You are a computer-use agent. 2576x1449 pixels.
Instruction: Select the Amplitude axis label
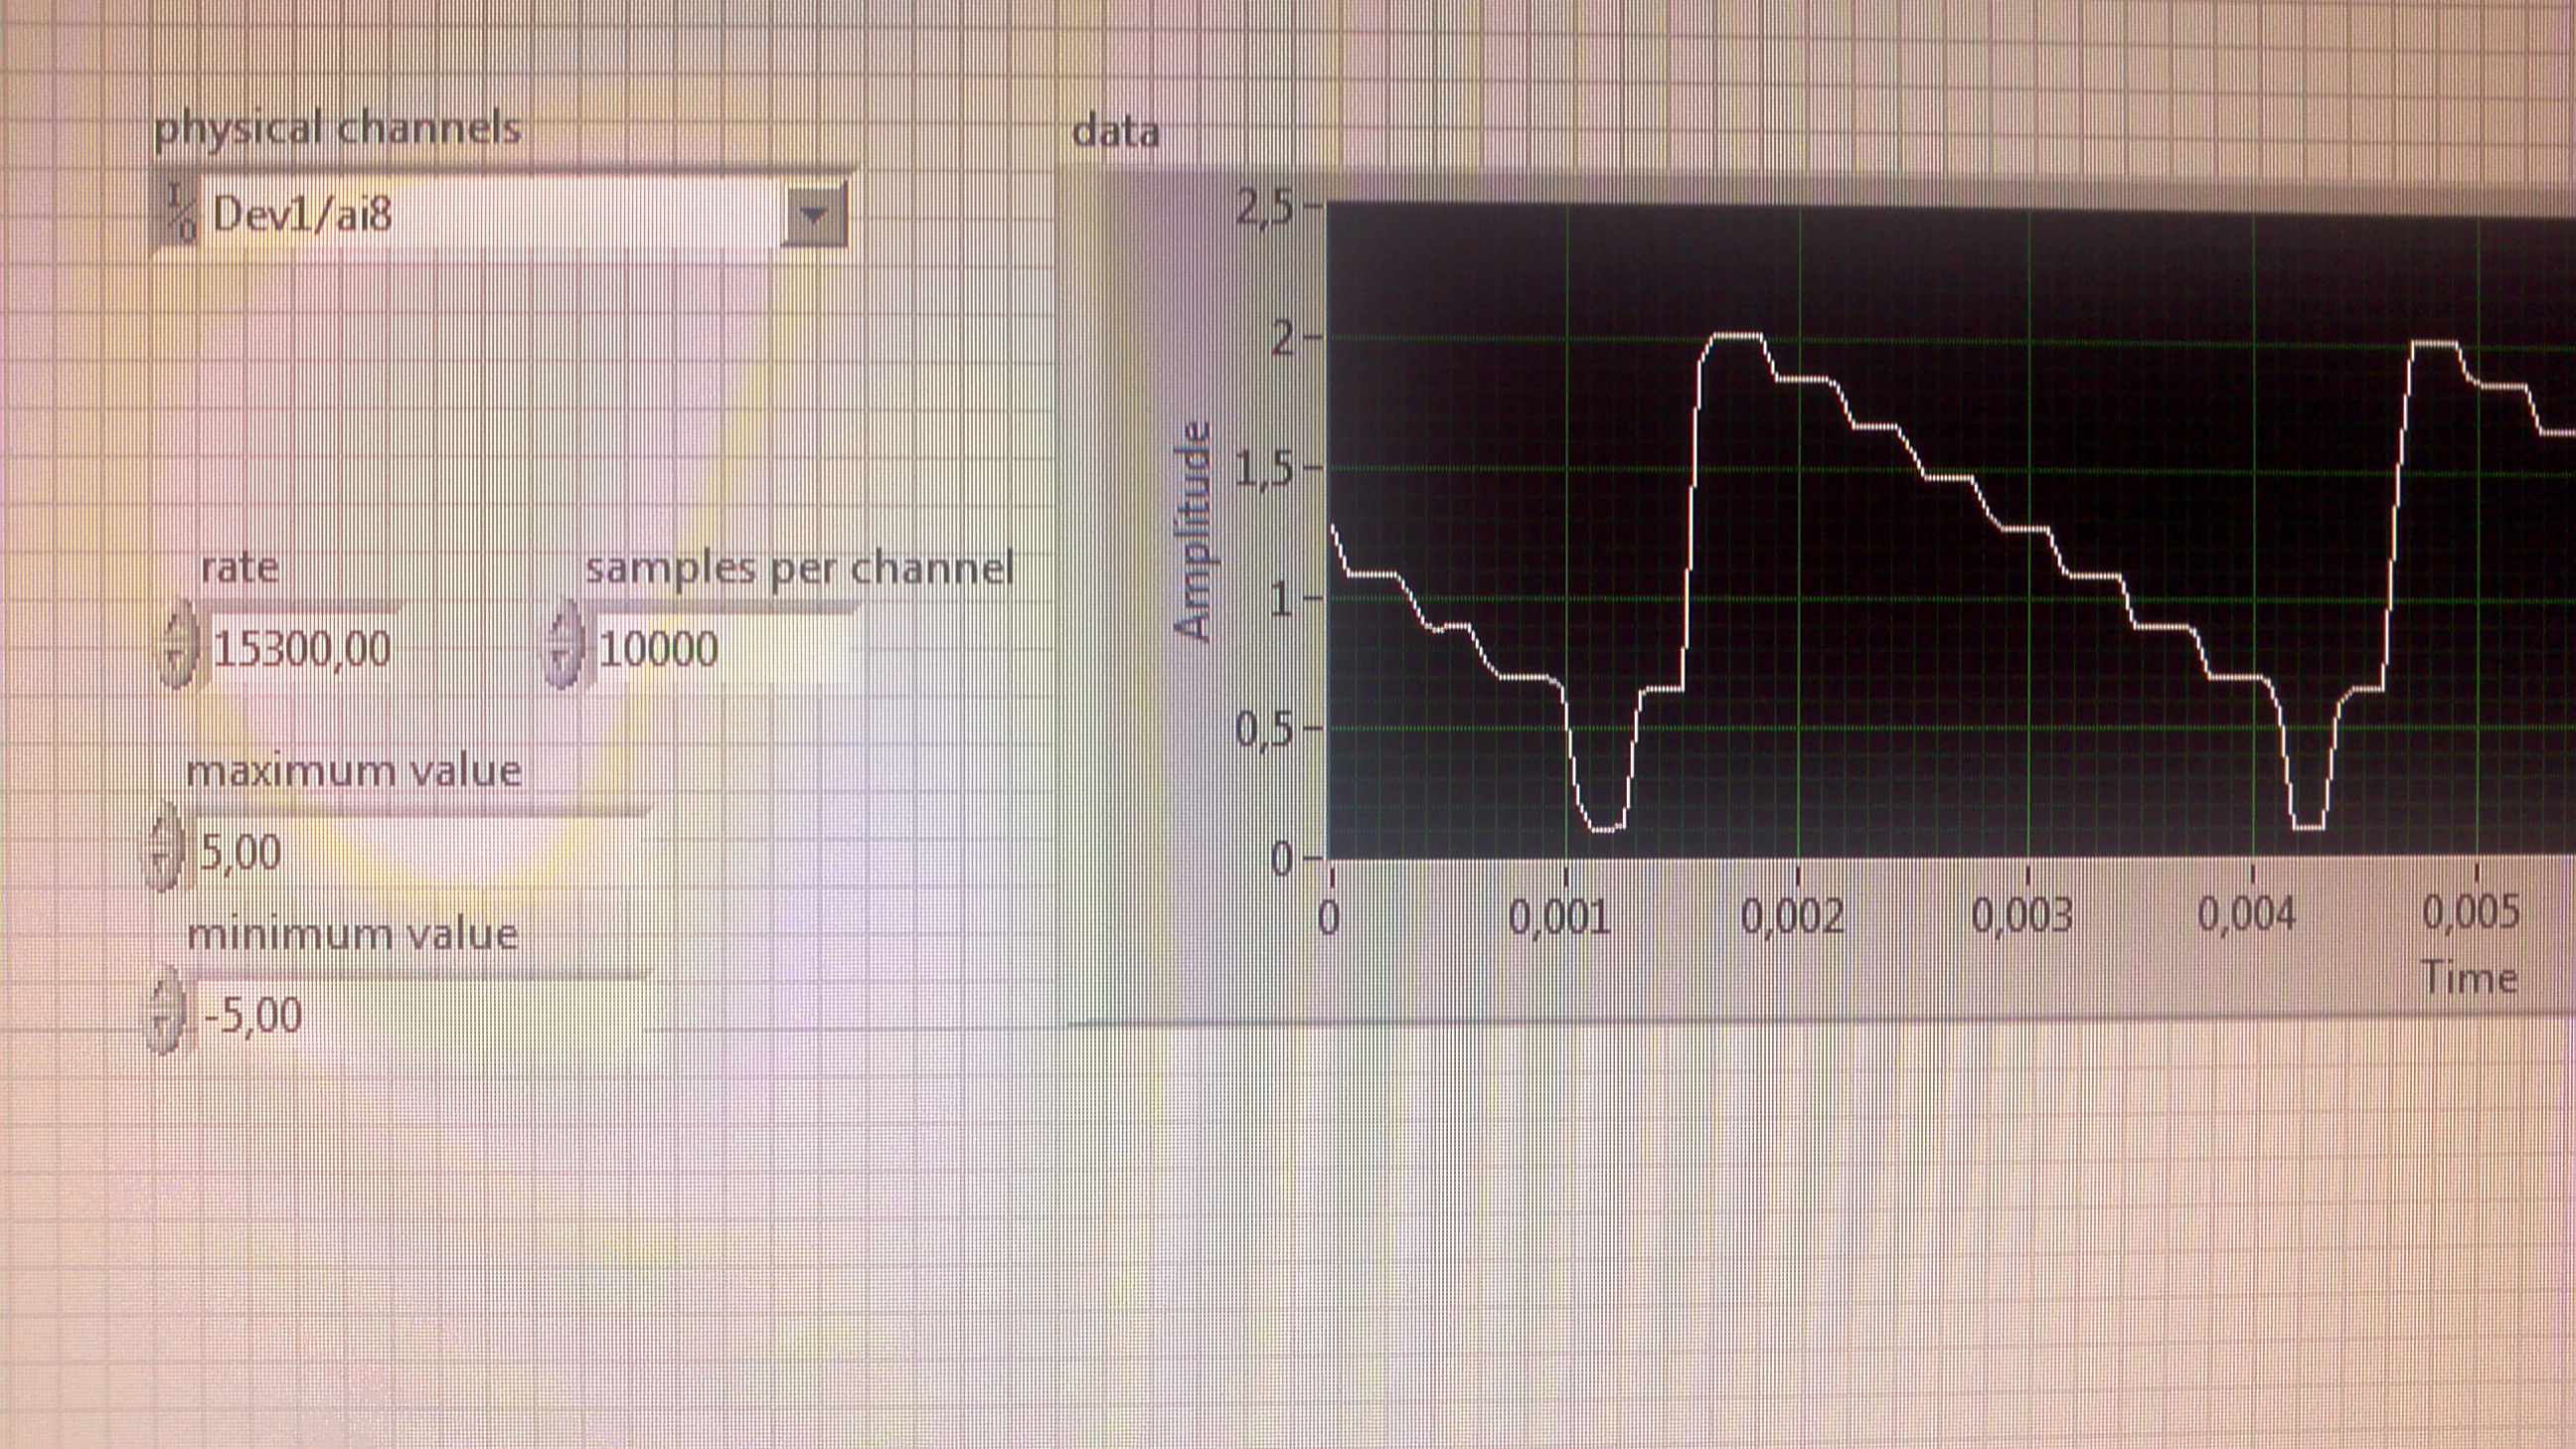(1193, 531)
